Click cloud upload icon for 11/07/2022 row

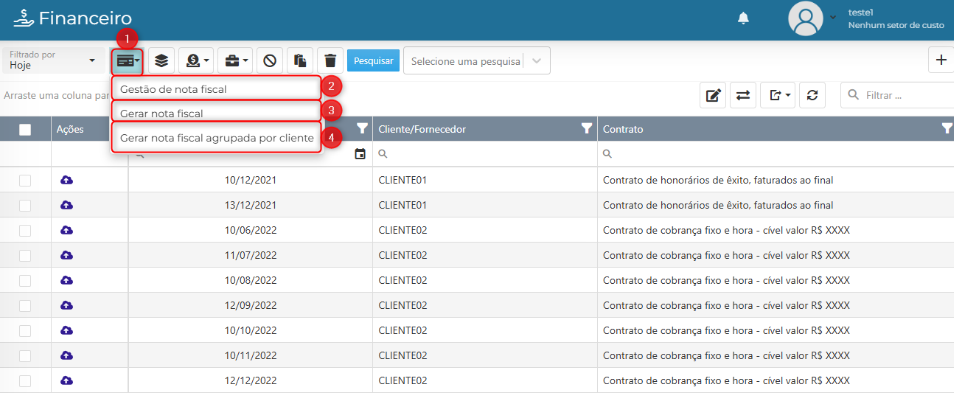pos(67,255)
